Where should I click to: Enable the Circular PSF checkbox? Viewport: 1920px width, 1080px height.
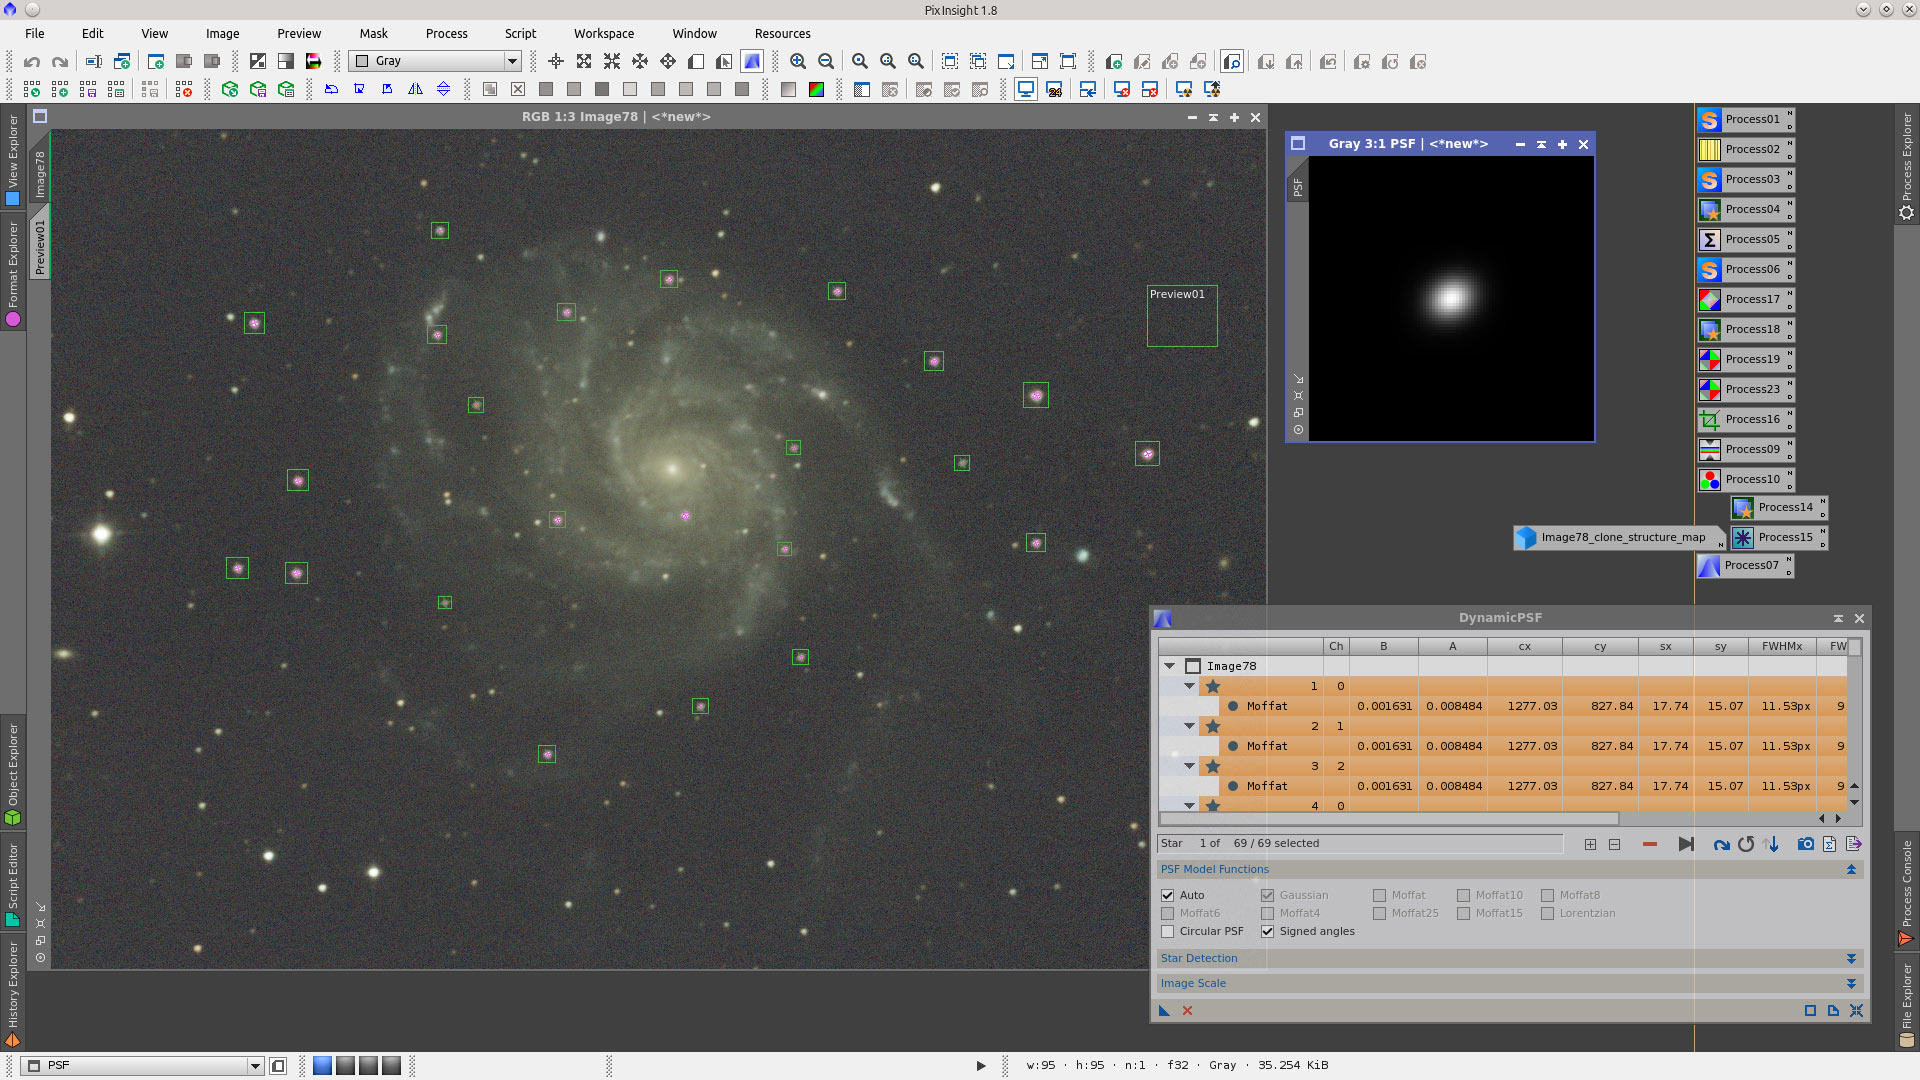1168,931
